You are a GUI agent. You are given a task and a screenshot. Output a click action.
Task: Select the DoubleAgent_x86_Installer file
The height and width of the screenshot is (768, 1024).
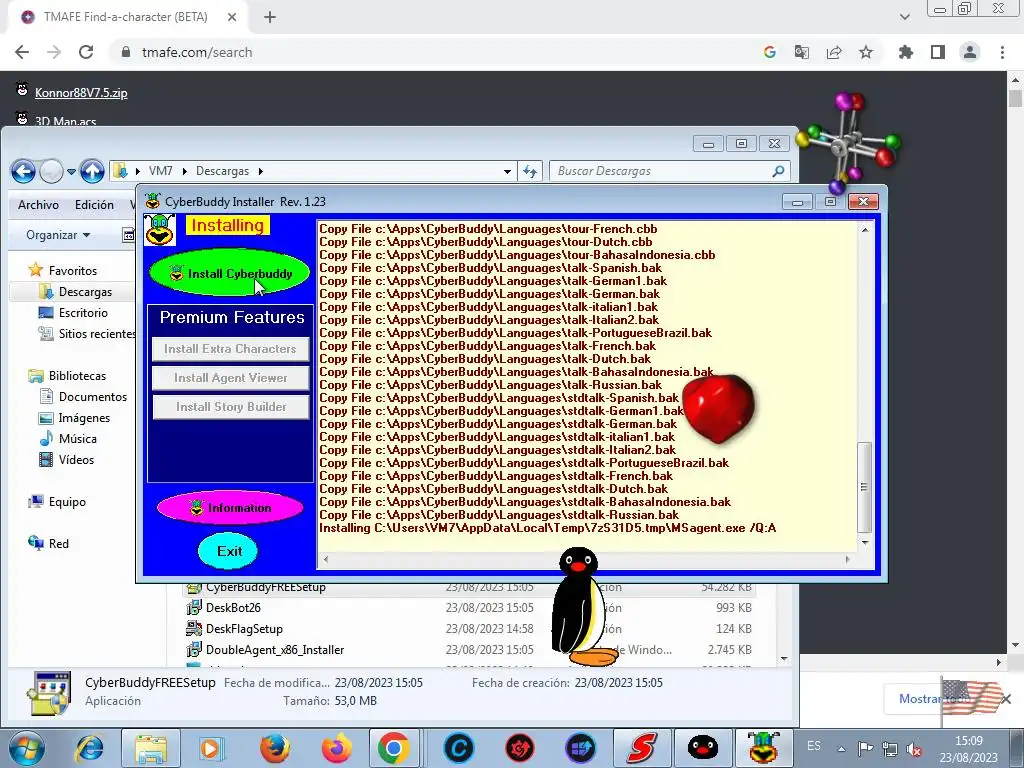(274, 650)
